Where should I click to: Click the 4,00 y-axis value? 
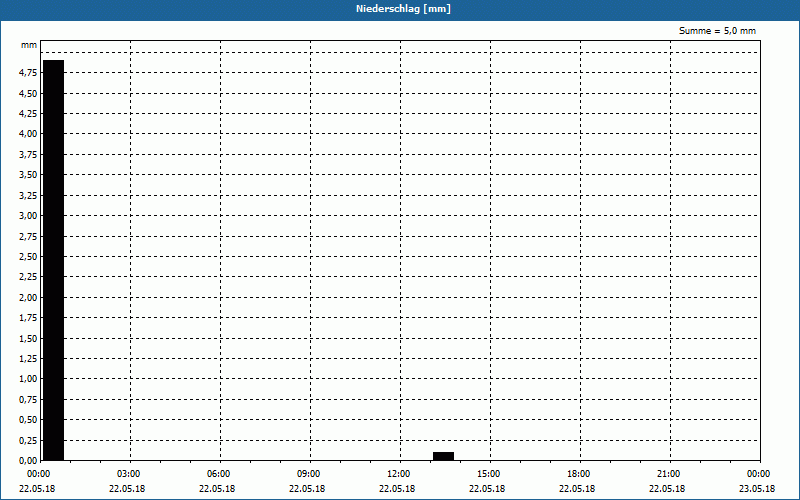[28, 134]
